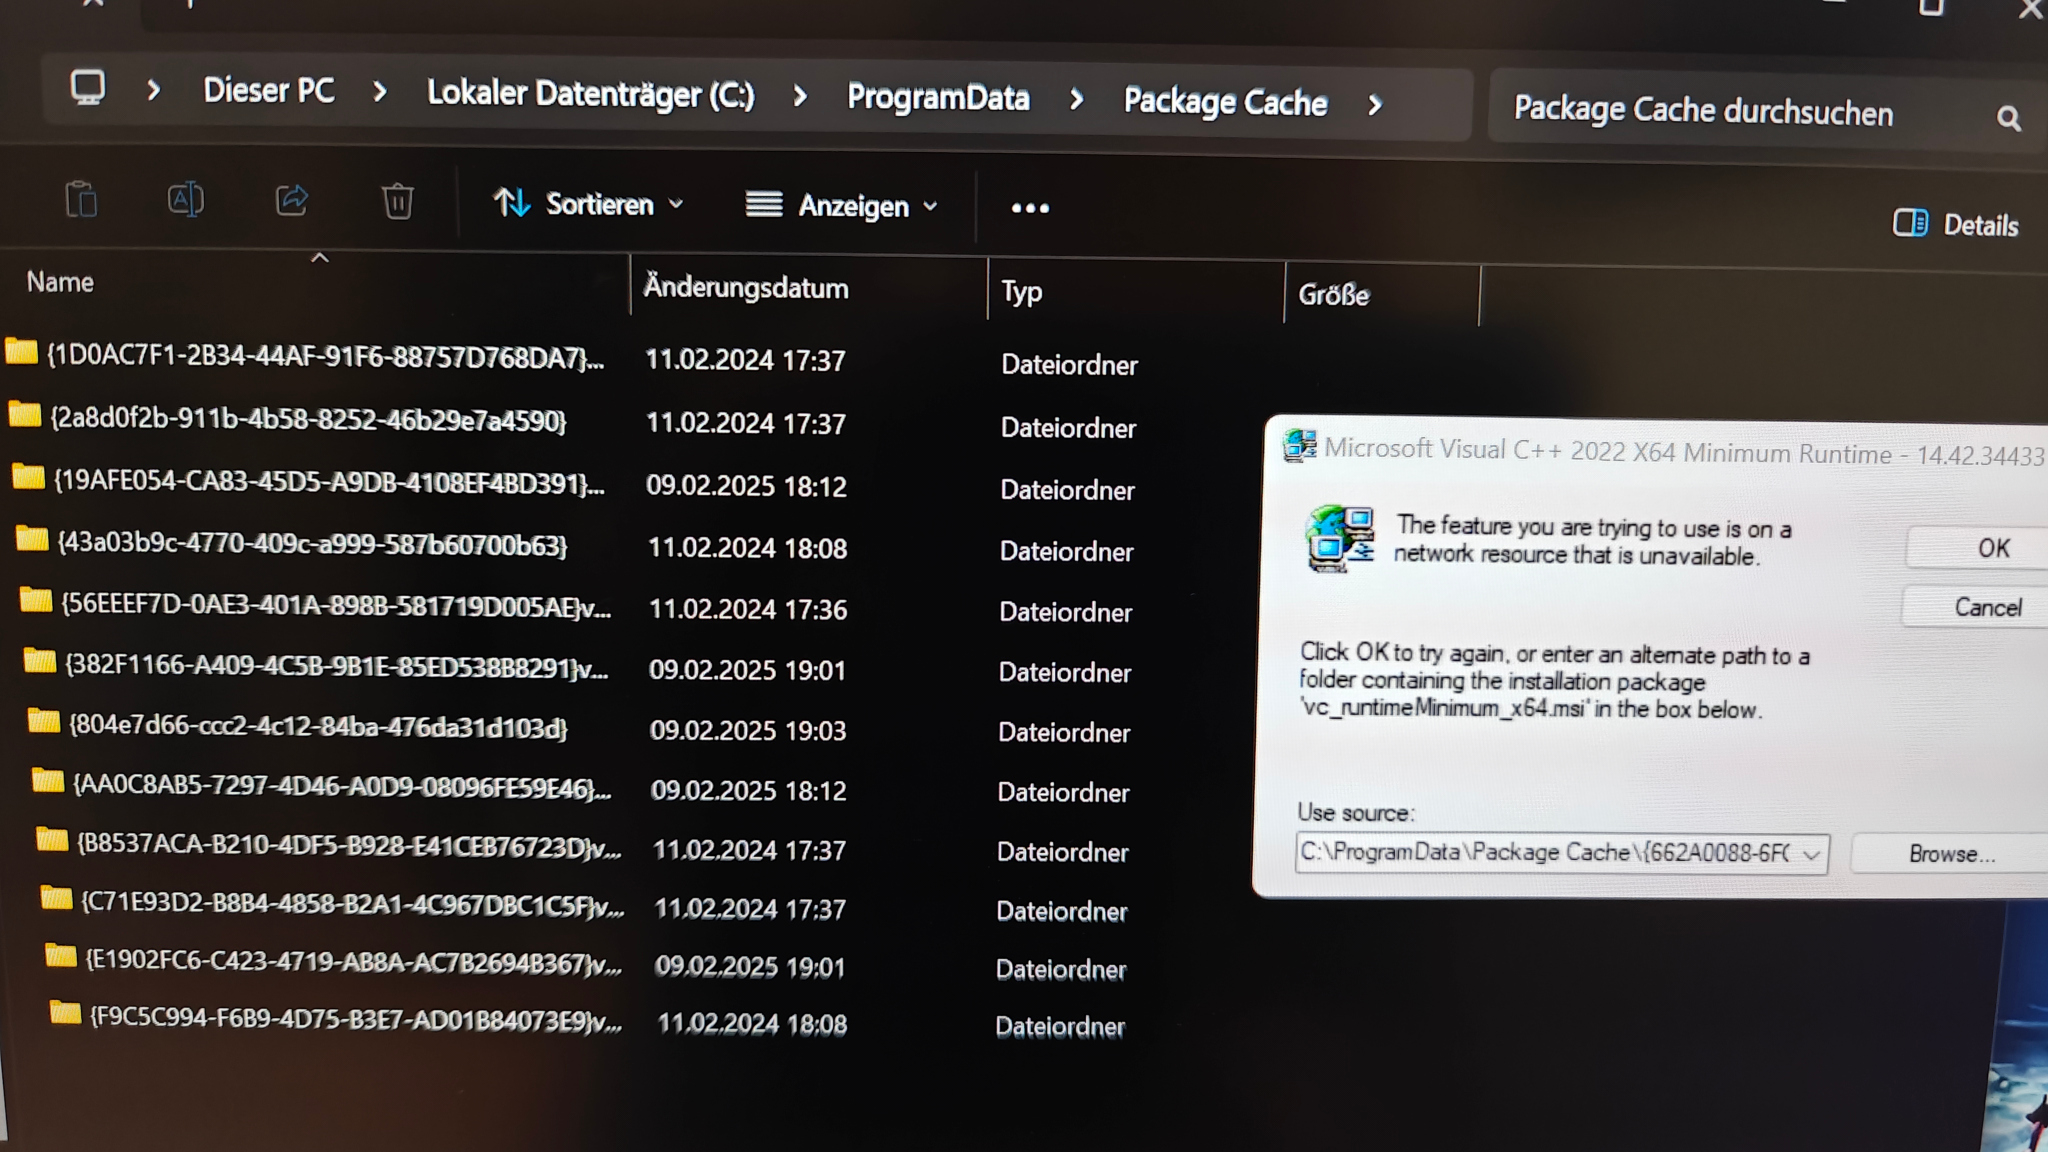
Task: Click the Rename toolbar icon
Action: [186, 200]
